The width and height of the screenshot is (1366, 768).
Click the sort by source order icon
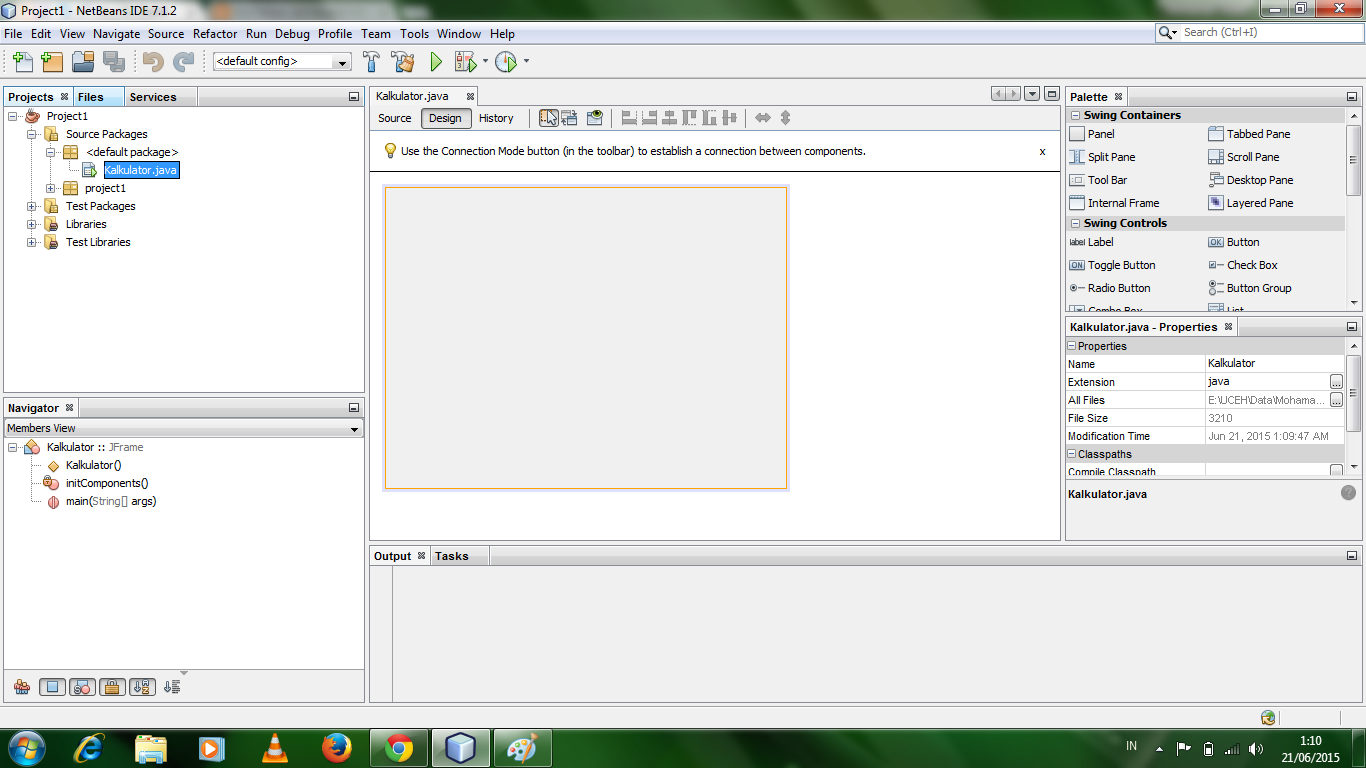[172, 687]
